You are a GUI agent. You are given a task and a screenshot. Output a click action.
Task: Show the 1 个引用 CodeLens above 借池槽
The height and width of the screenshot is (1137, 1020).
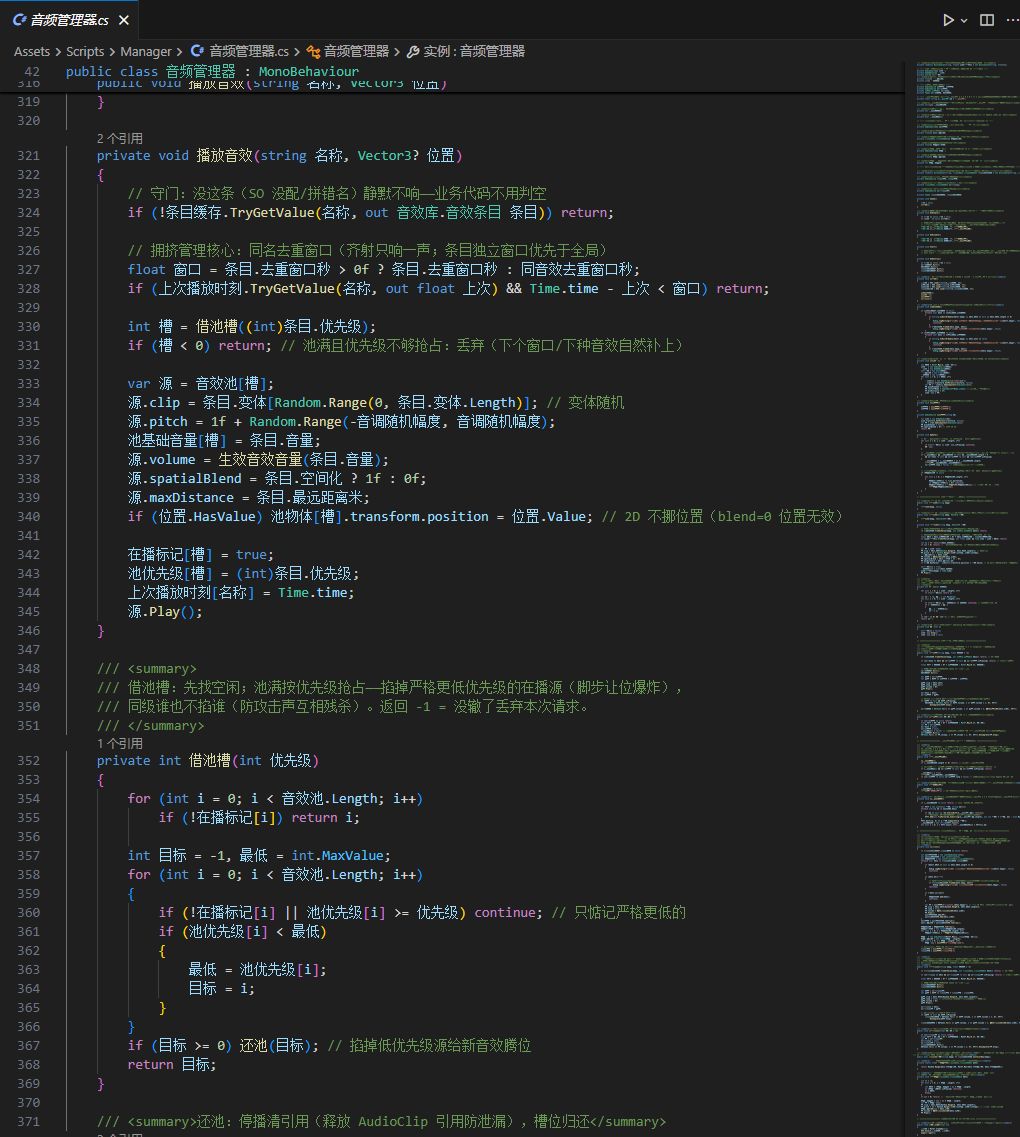pos(120,743)
